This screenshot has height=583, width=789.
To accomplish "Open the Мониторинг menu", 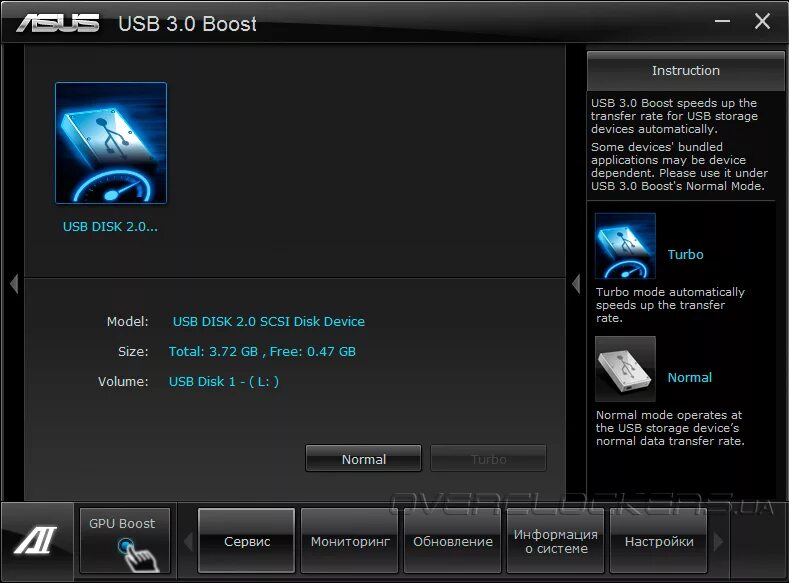I will pos(350,541).
